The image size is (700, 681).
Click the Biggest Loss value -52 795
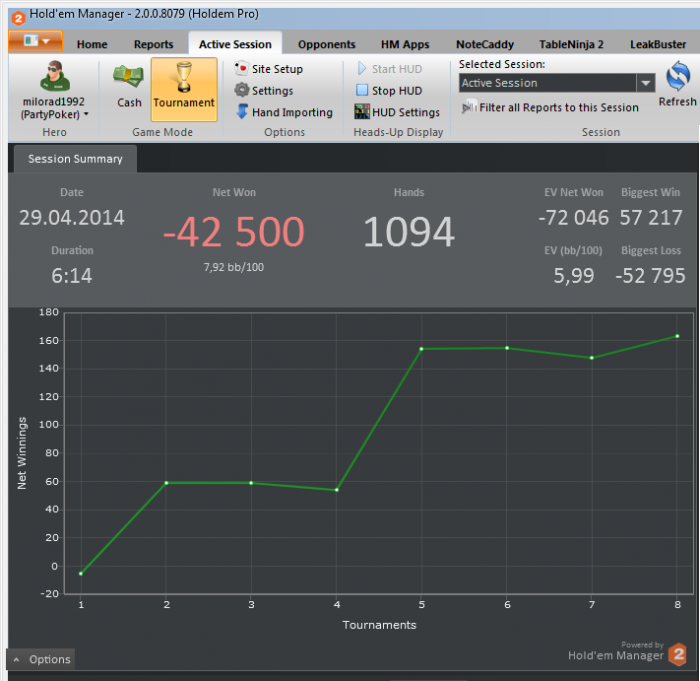pyautogui.click(x=650, y=276)
